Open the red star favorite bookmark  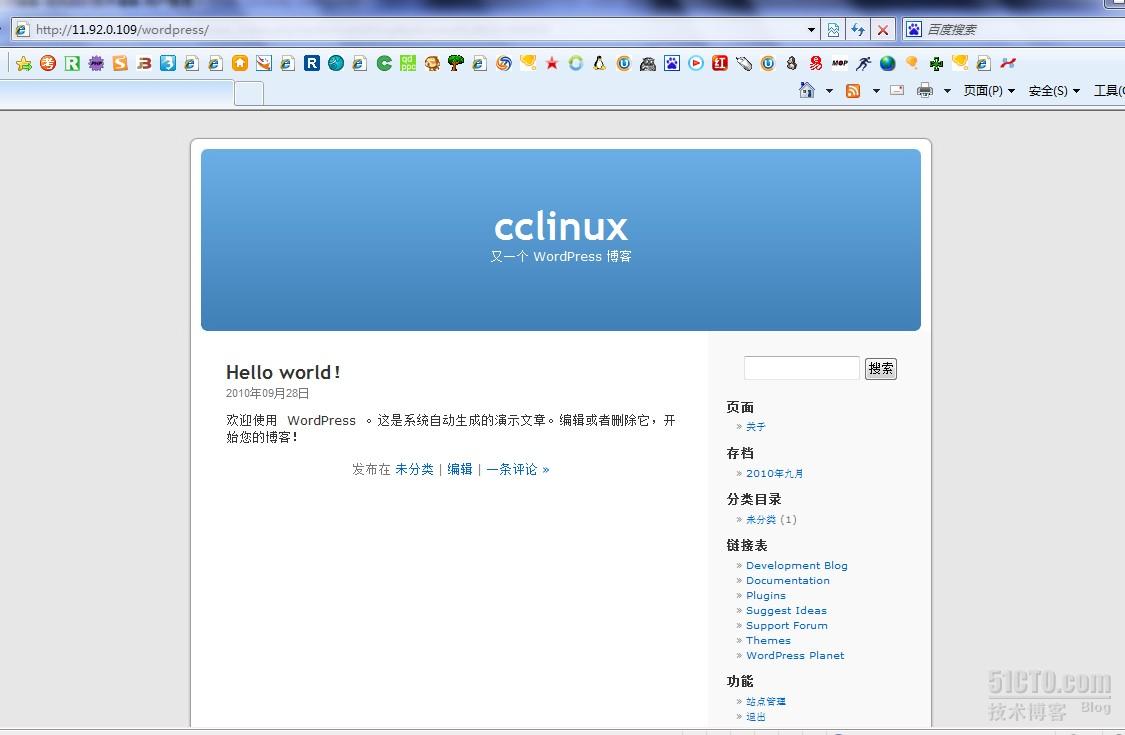552,63
